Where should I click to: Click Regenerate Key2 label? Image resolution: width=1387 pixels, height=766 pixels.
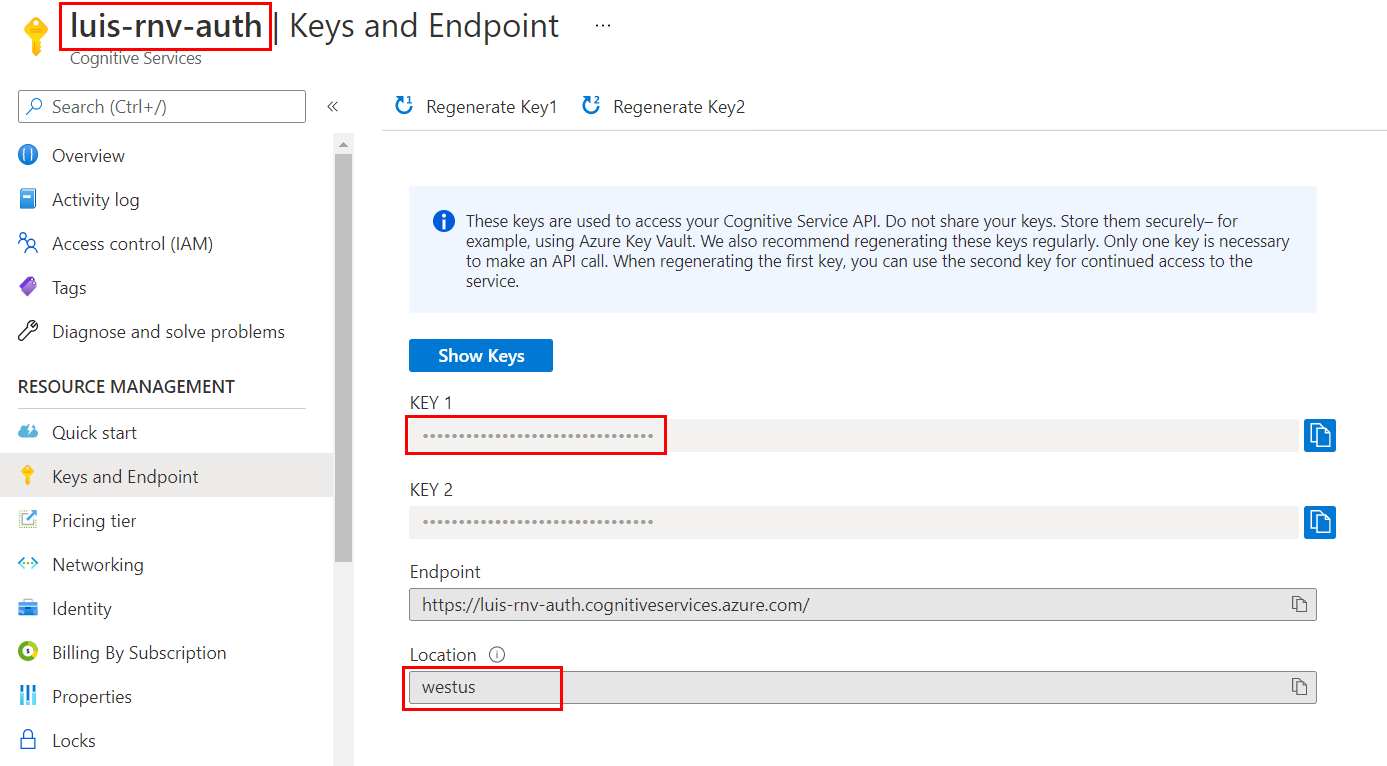point(679,107)
